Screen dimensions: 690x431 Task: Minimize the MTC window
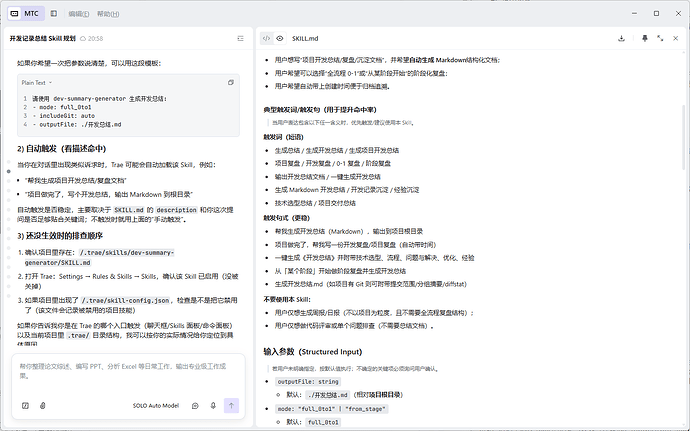[635, 14]
